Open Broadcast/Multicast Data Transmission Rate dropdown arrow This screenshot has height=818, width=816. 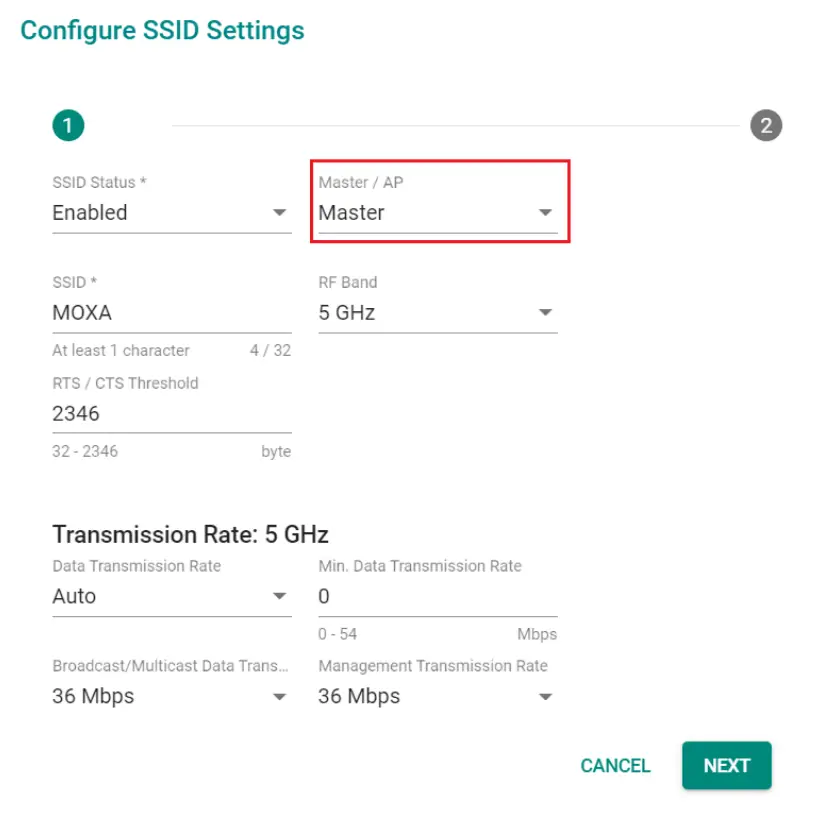coord(280,697)
